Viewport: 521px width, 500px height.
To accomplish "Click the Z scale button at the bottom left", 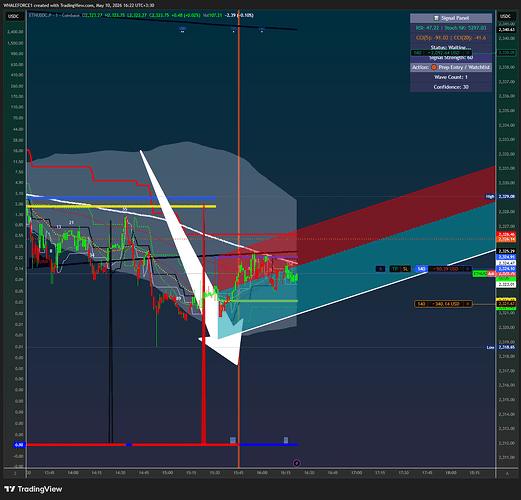I will tap(15, 473).
